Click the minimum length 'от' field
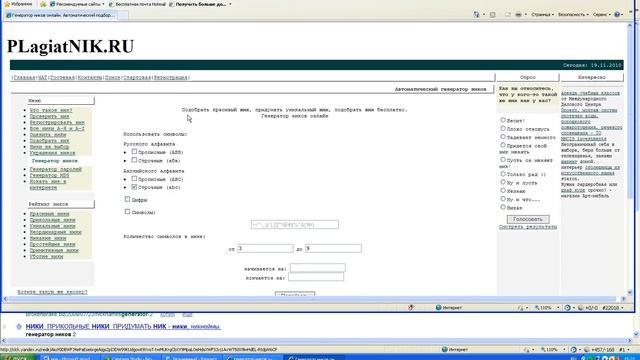Viewport: 640px width, 360px height. pos(265,248)
